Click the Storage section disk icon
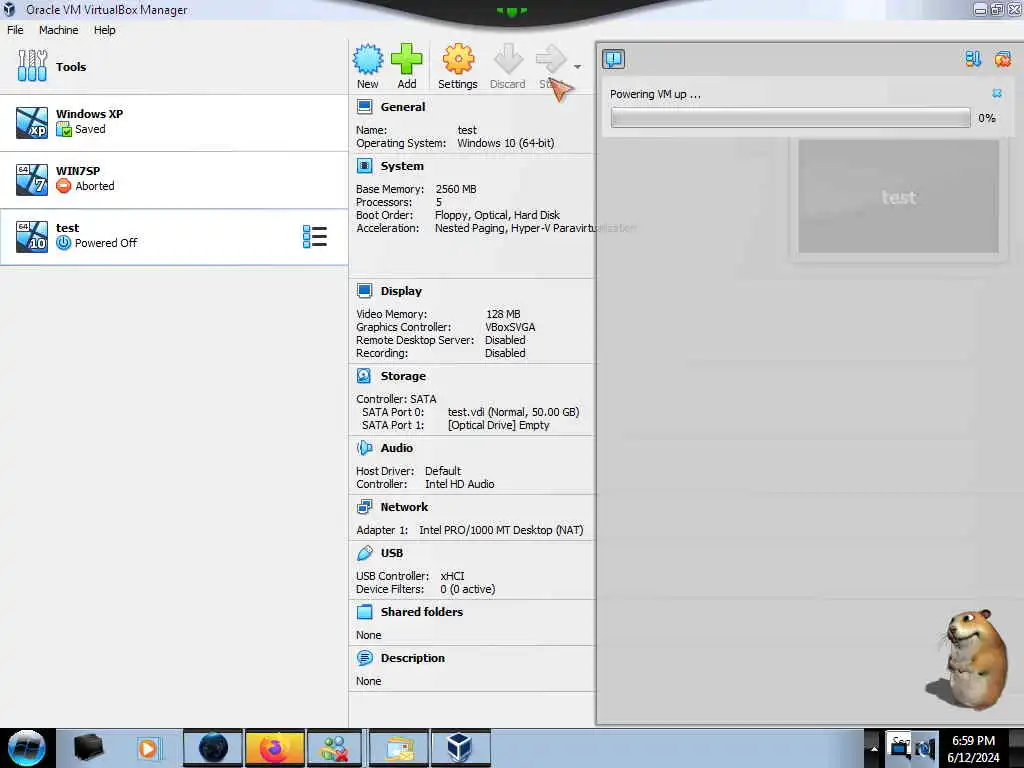 (364, 376)
